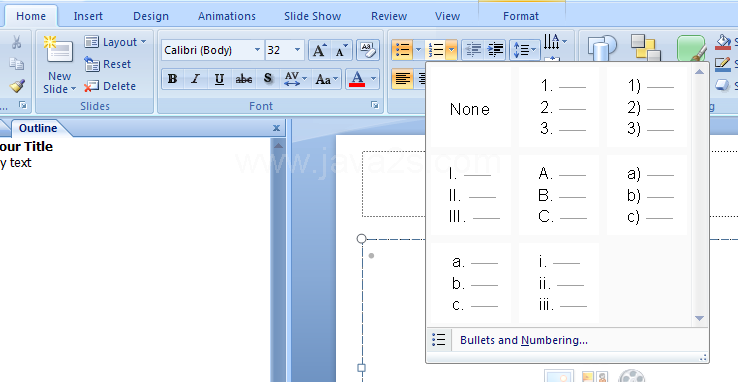This screenshot has height=382, width=738.
Task: Apply the red font color A
Action: click(x=357, y=79)
